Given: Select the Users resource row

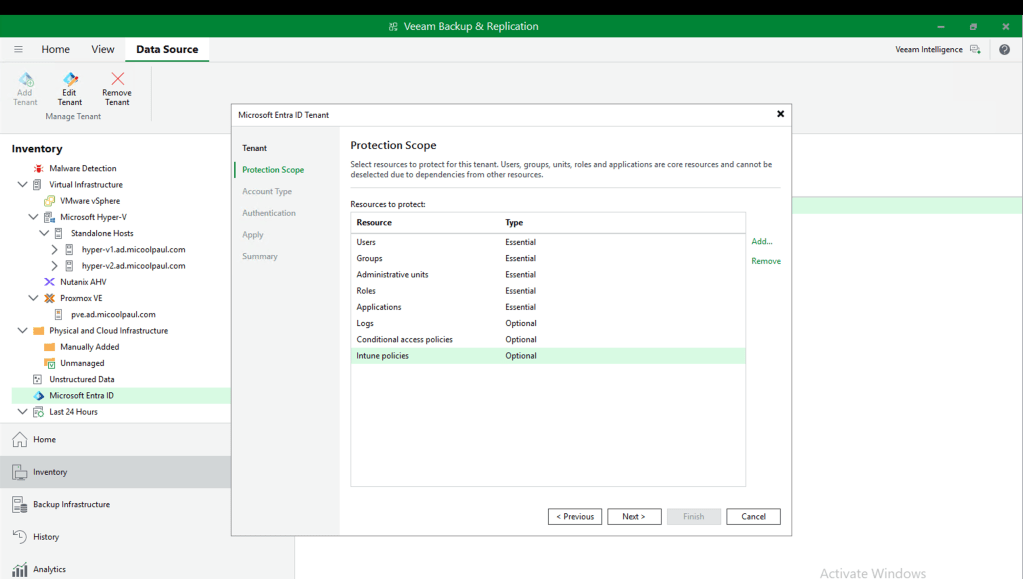Looking at the screenshot, I should (548, 242).
